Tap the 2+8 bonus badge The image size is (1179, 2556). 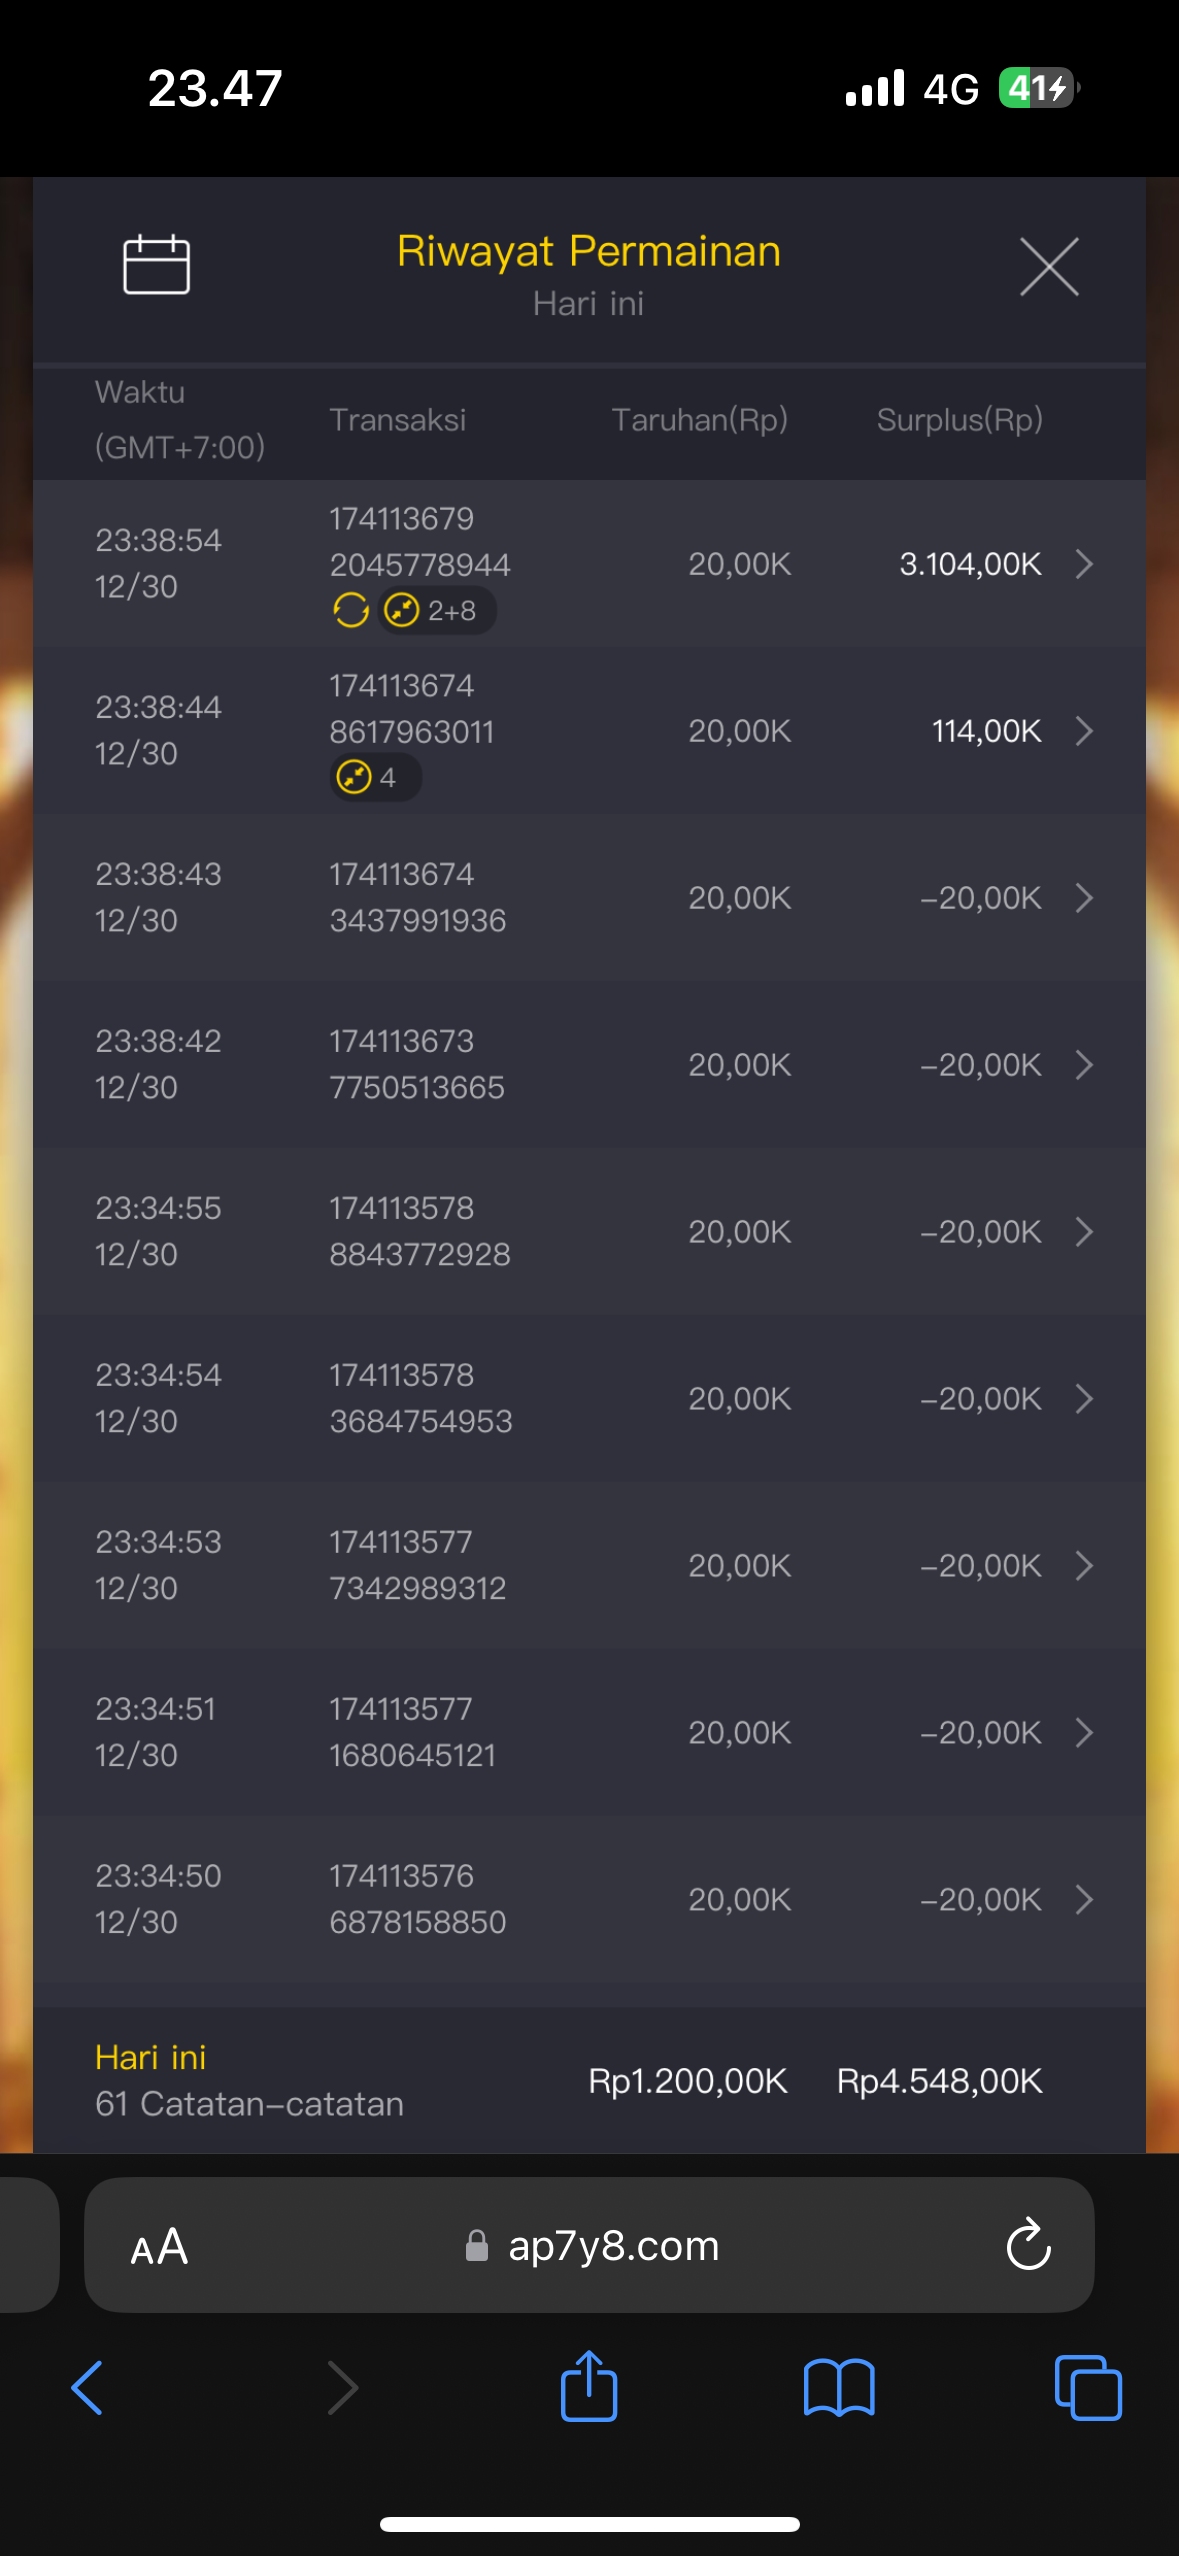coord(437,610)
